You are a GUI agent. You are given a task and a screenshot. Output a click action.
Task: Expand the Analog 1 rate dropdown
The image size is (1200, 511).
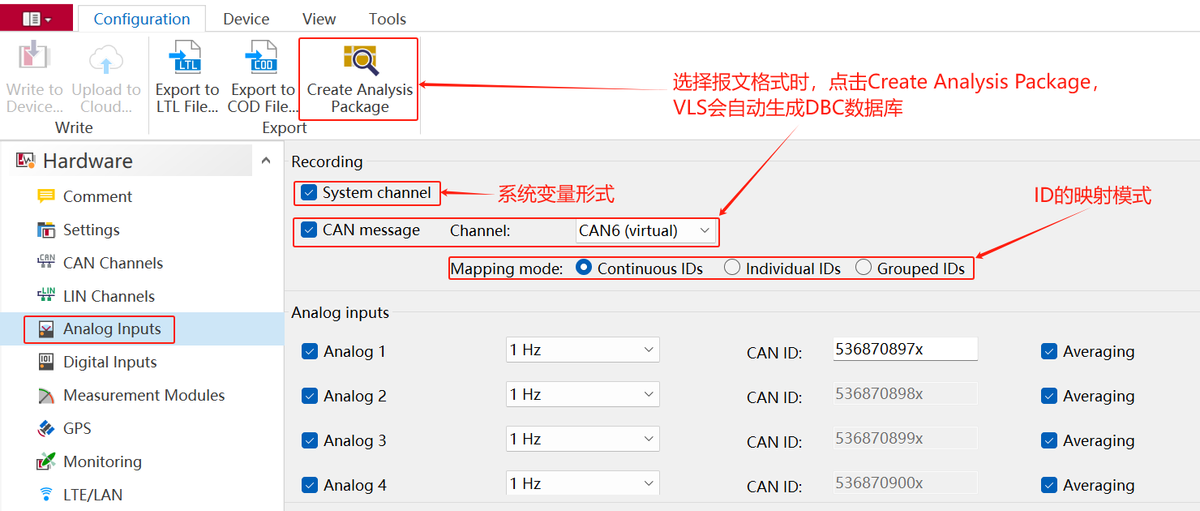click(x=582, y=350)
